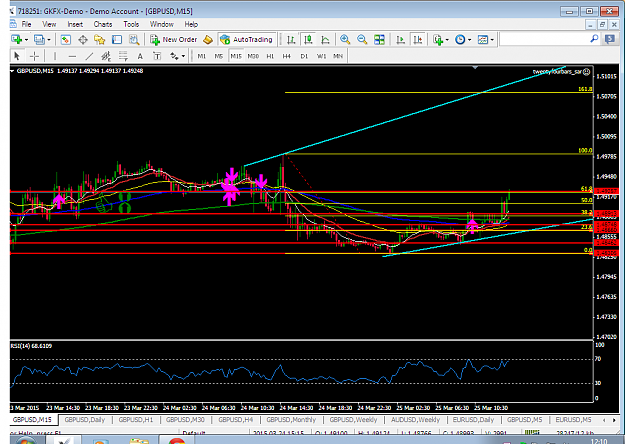Screen dimensions: 625x444
Task: Open the Insert menu
Action: (75, 24)
